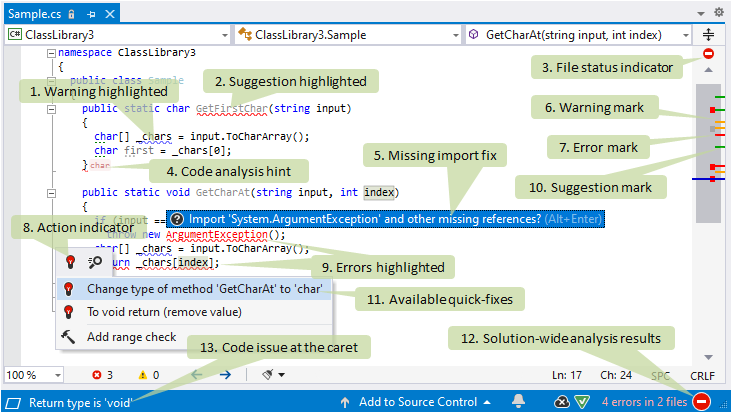
Task: Select "To void return (remove value)" fix
Action: [x=164, y=312]
